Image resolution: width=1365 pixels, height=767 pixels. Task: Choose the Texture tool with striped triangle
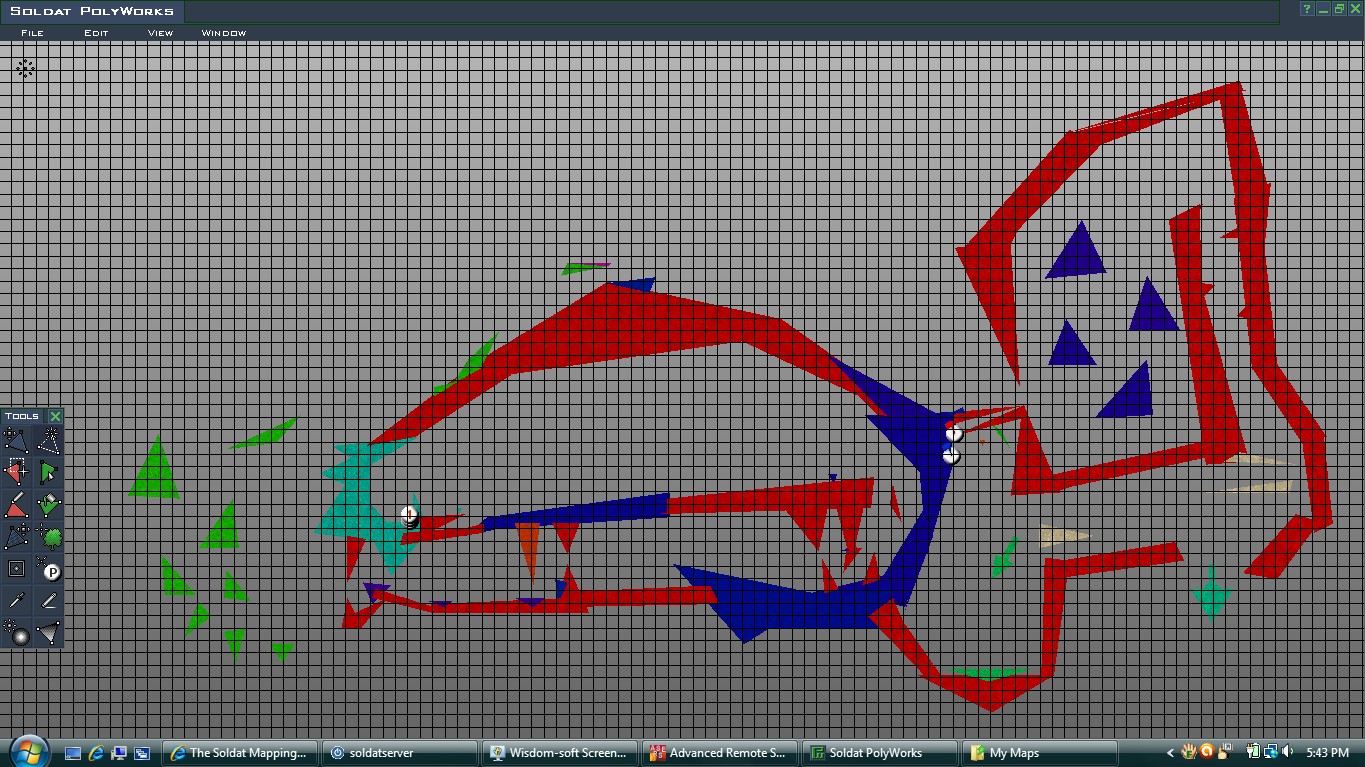tap(15, 537)
